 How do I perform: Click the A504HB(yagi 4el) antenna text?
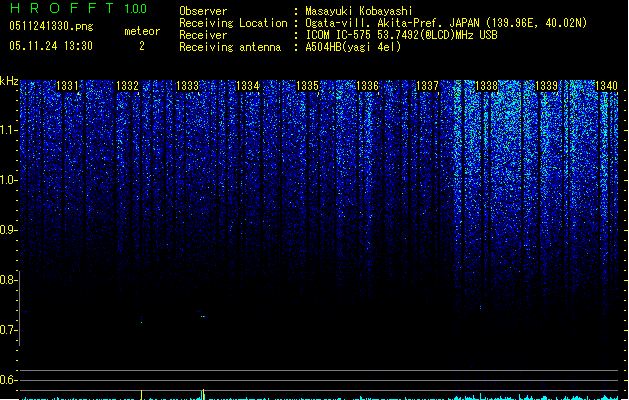[x=353, y=47]
